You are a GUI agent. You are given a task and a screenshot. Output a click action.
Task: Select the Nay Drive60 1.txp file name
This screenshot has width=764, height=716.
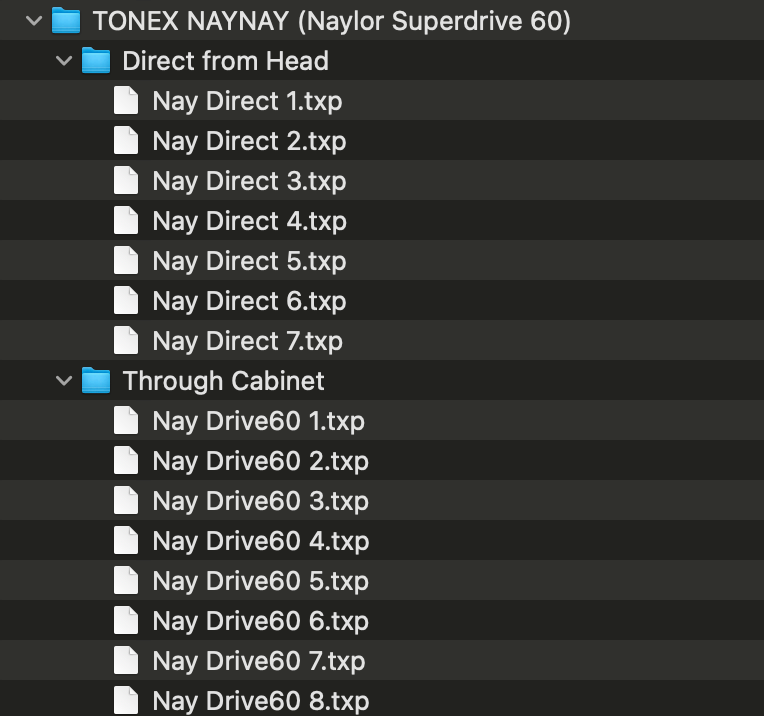coord(258,421)
